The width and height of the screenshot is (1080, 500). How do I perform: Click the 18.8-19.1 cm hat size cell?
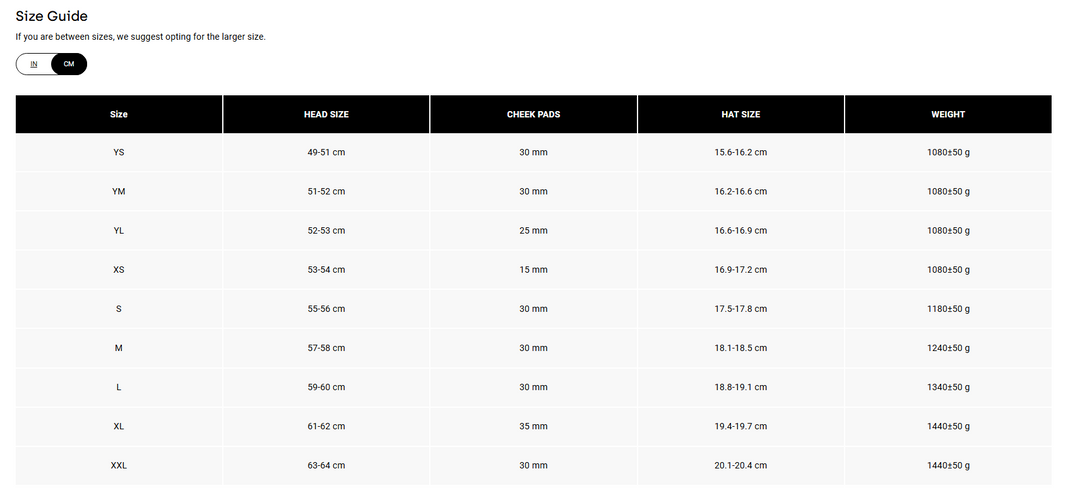741,387
